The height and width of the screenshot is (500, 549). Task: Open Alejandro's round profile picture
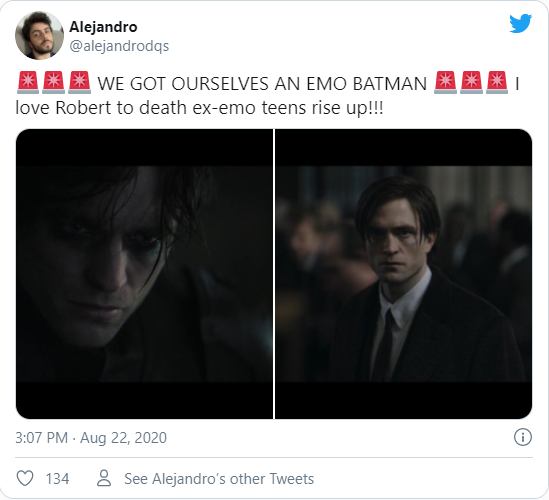coord(40,35)
